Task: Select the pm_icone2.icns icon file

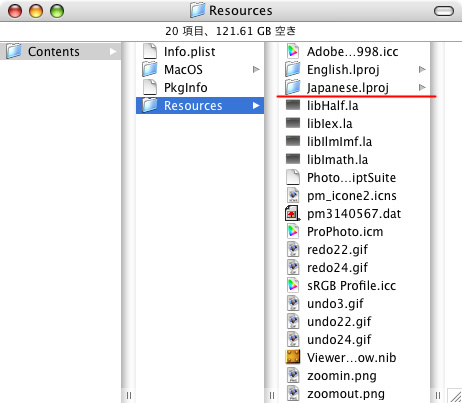Action: click(x=293, y=195)
